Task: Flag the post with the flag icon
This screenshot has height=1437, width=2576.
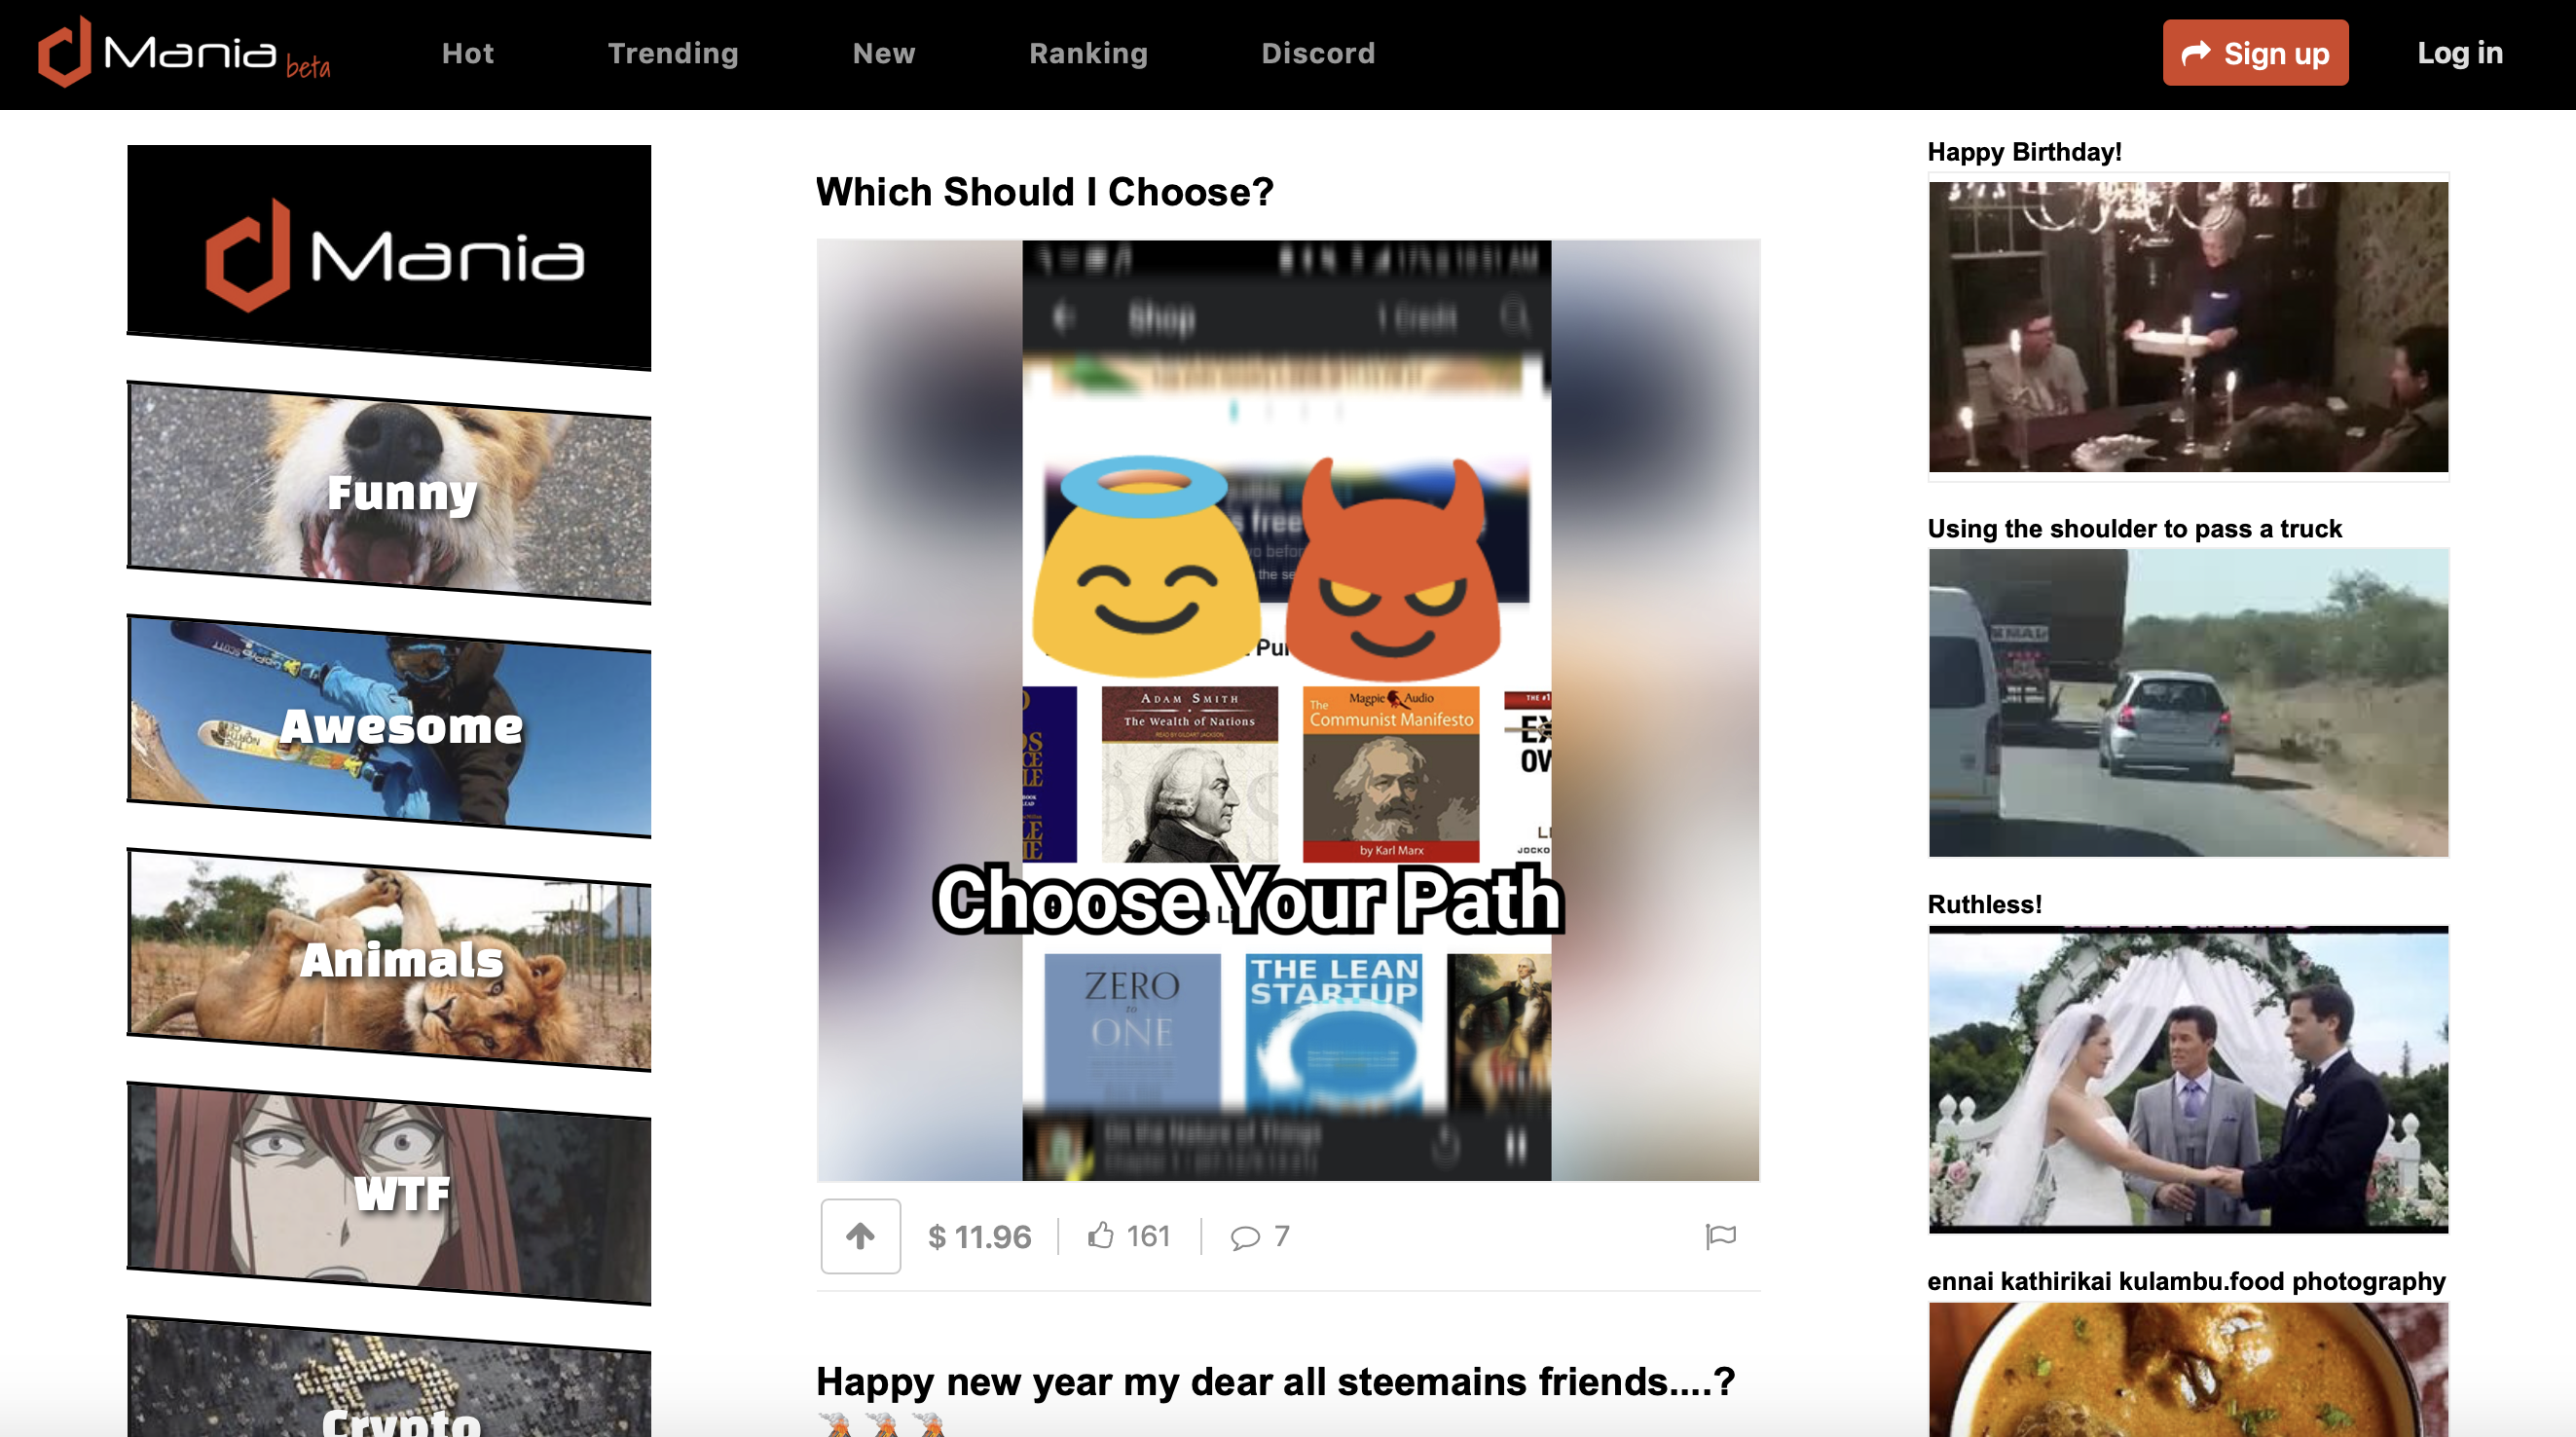Action: 1720,1237
